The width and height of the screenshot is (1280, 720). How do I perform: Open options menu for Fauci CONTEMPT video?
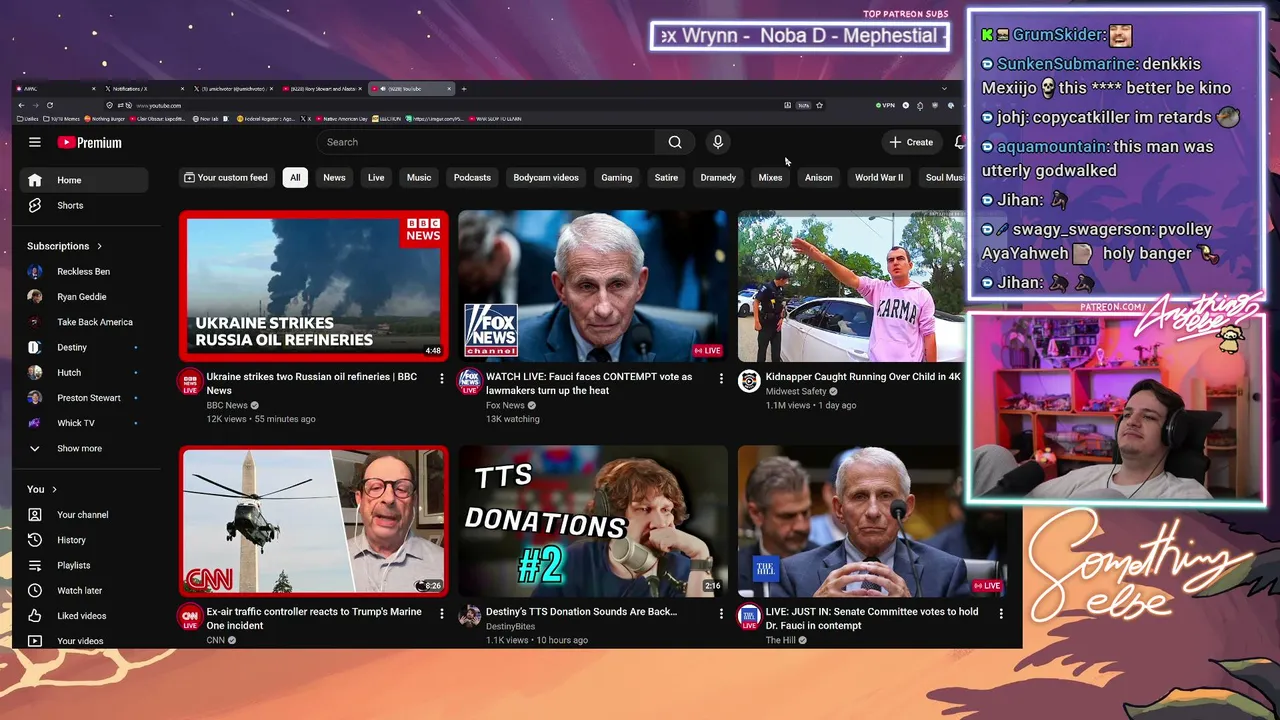(x=721, y=378)
